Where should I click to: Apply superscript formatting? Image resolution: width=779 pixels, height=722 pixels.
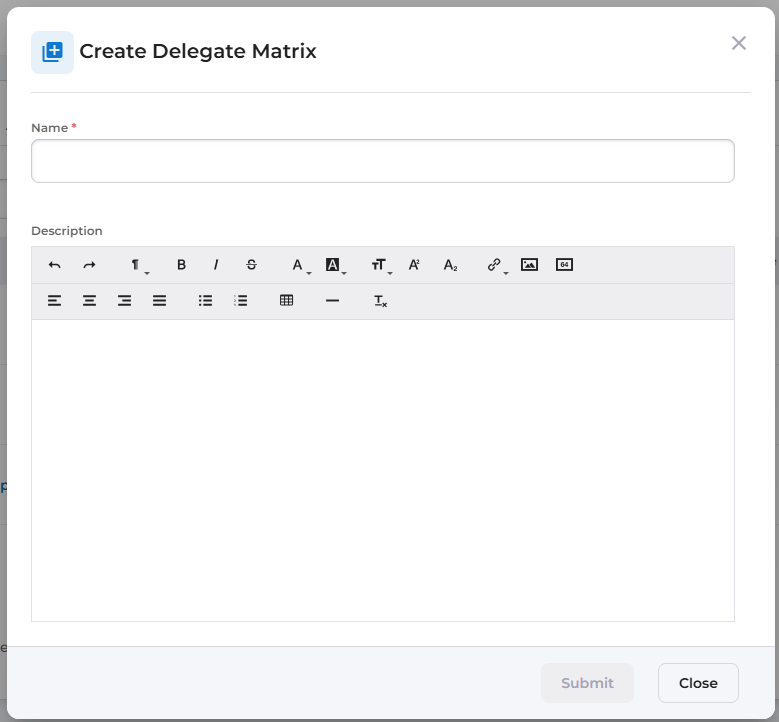[414, 265]
